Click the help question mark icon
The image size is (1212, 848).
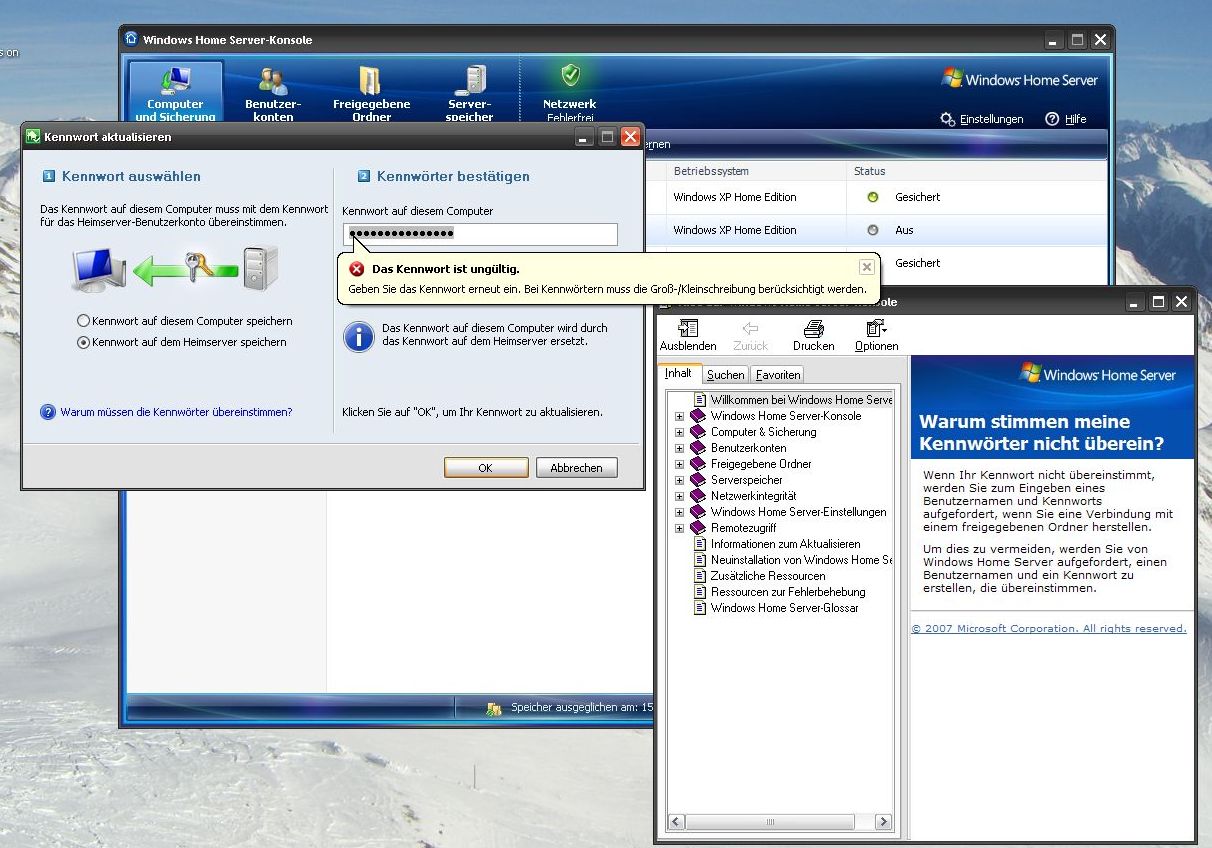tap(47, 412)
